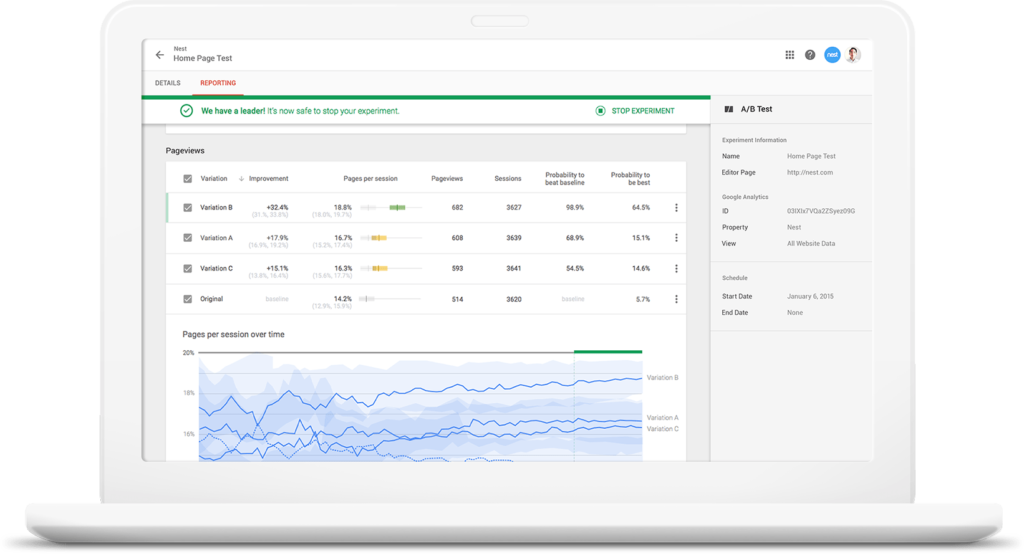Viewport: 1024px width, 554px height.
Task: Open the help question mark icon
Action: (x=810, y=55)
